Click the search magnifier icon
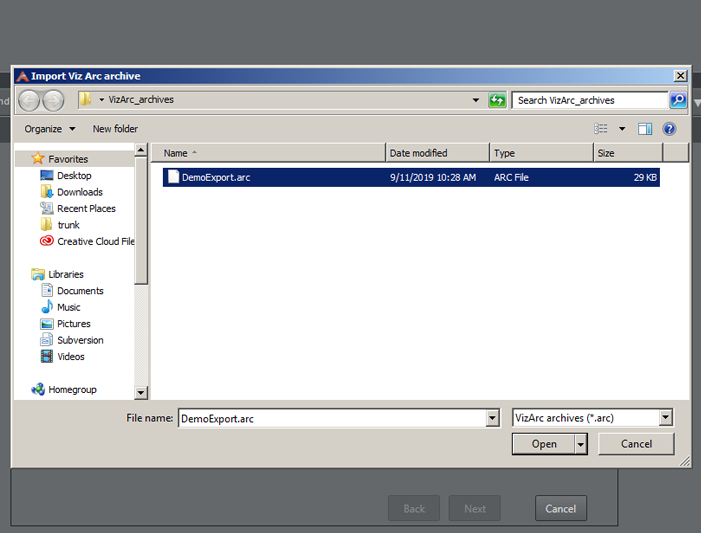Screen dimensions: 701x533 tap(678, 100)
